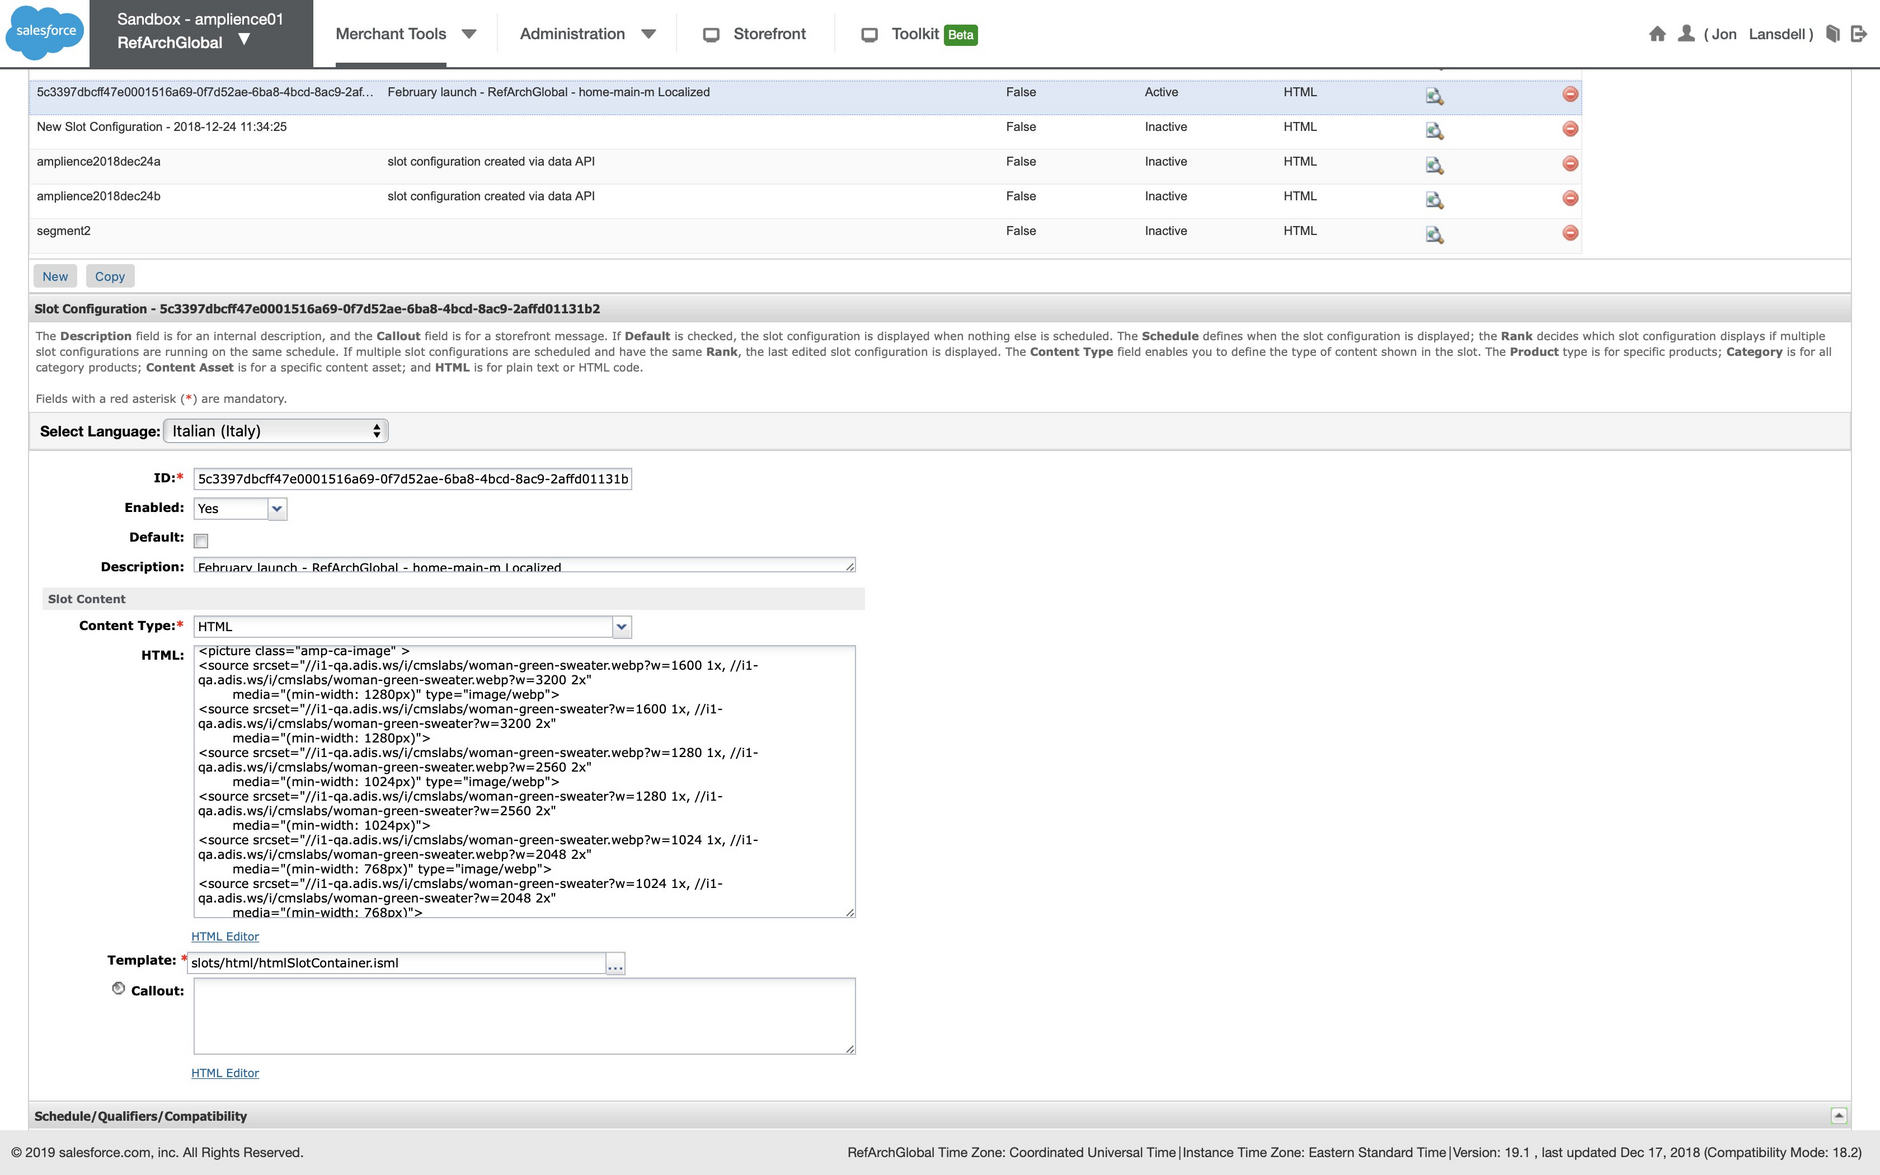The image size is (1880, 1175).
Task: Expand the Merchant Tools menu arrow
Action: 469,35
